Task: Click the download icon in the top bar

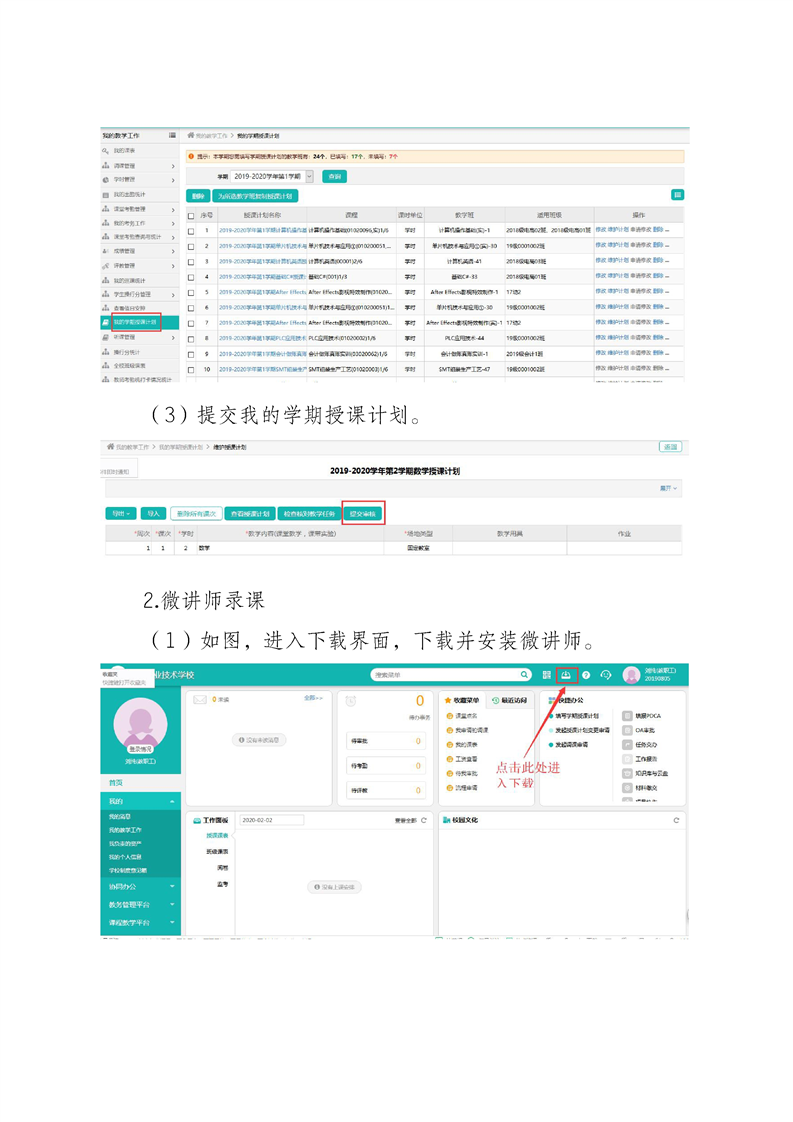Action: click(567, 675)
